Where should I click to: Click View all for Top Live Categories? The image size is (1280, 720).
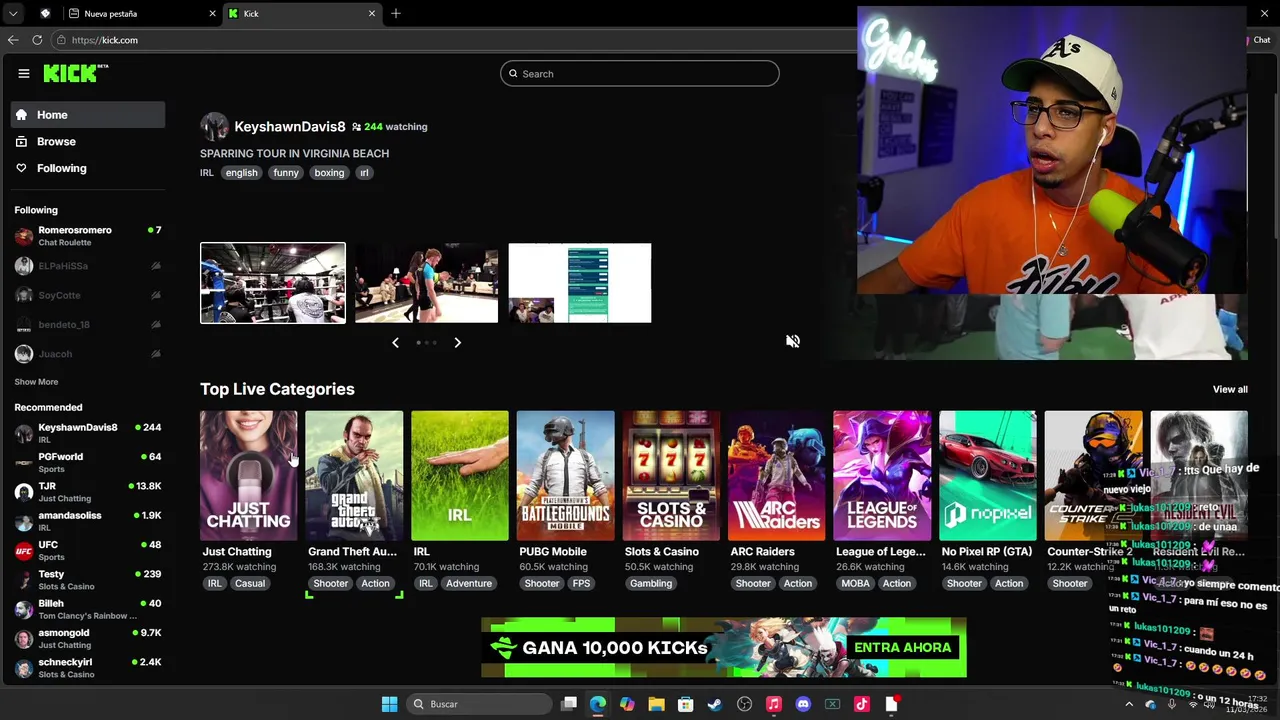click(1230, 390)
